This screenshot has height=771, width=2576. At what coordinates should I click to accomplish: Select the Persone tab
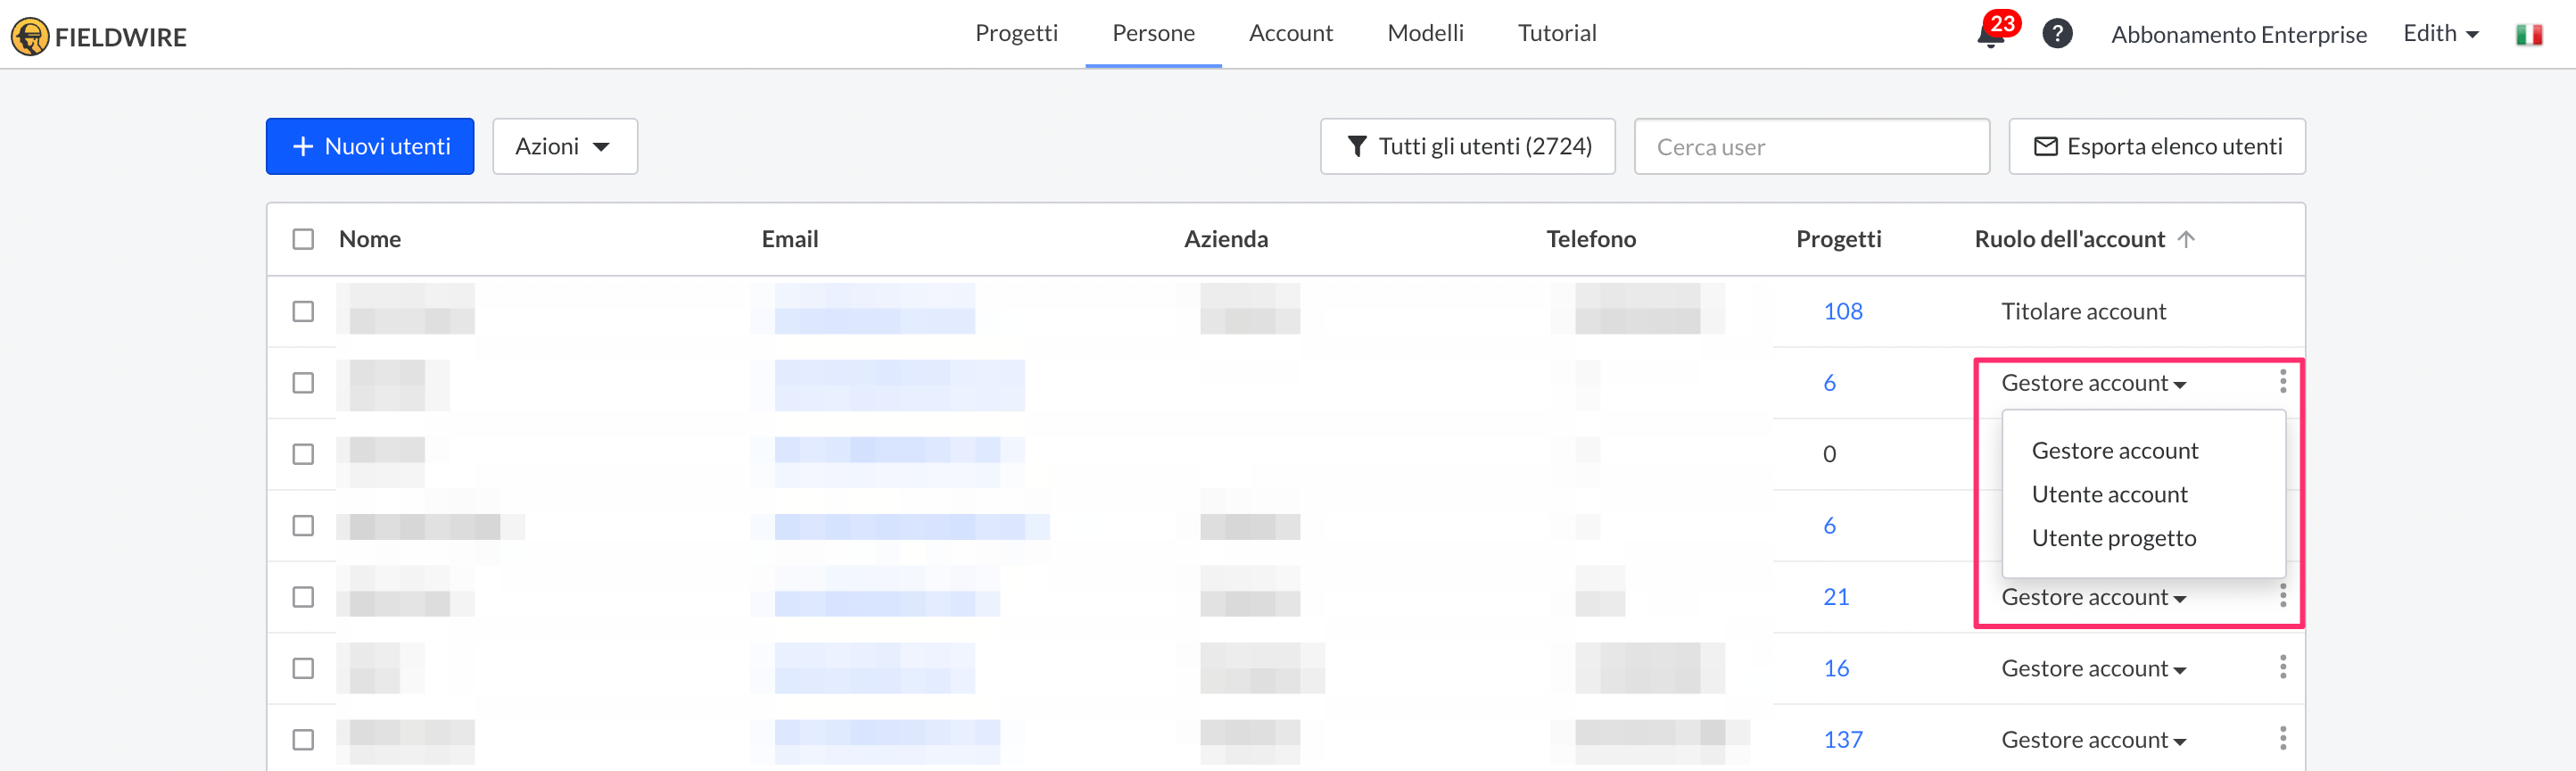(x=1153, y=33)
